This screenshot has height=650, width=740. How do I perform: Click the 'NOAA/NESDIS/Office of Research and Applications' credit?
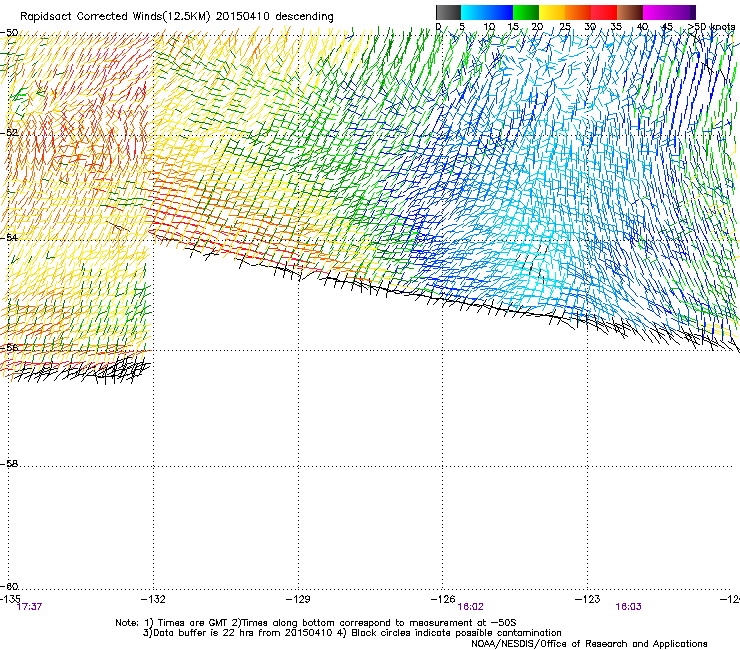coord(589,644)
